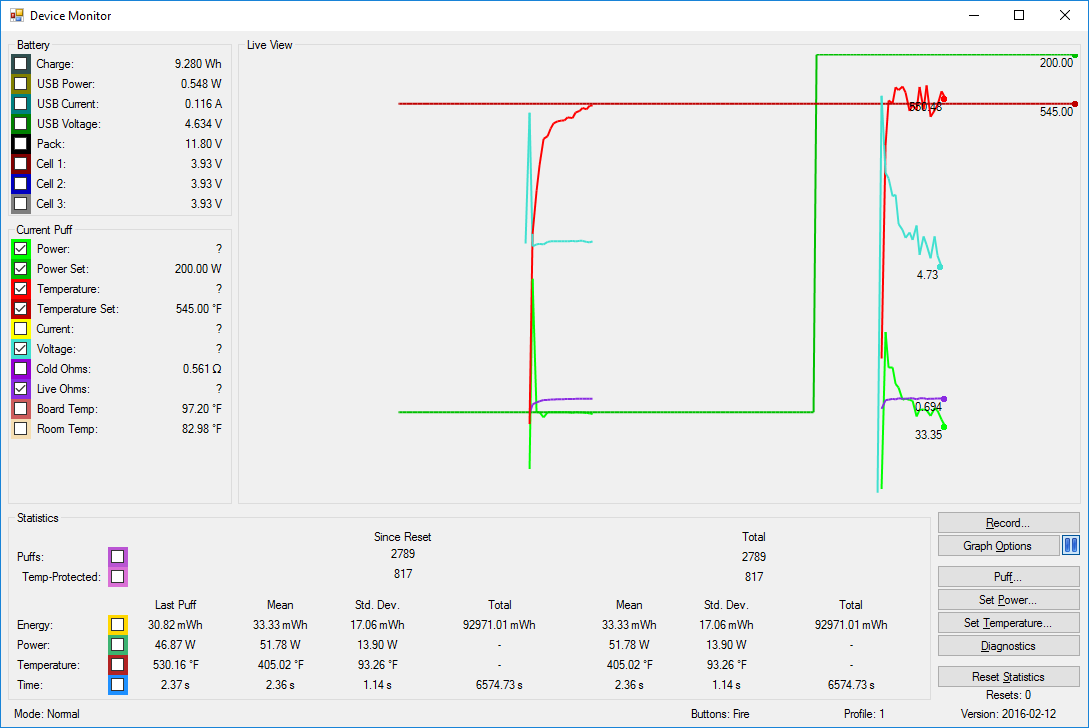Image resolution: width=1089 pixels, height=728 pixels.
Task: Click Reset Statistics
Action: pyautogui.click(x=1008, y=677)
